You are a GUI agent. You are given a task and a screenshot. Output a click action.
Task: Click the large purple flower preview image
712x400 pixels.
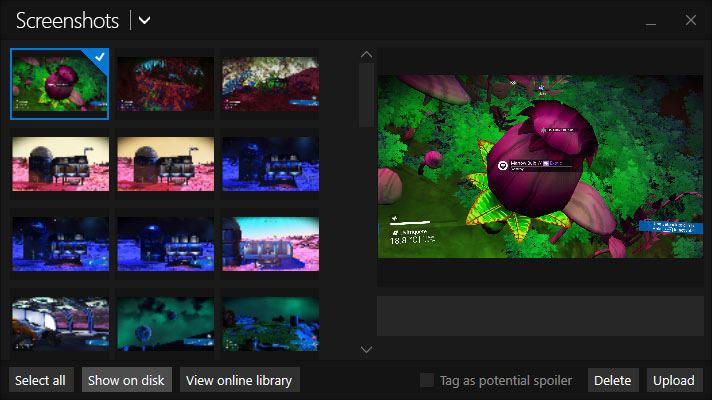pos(540,167)
